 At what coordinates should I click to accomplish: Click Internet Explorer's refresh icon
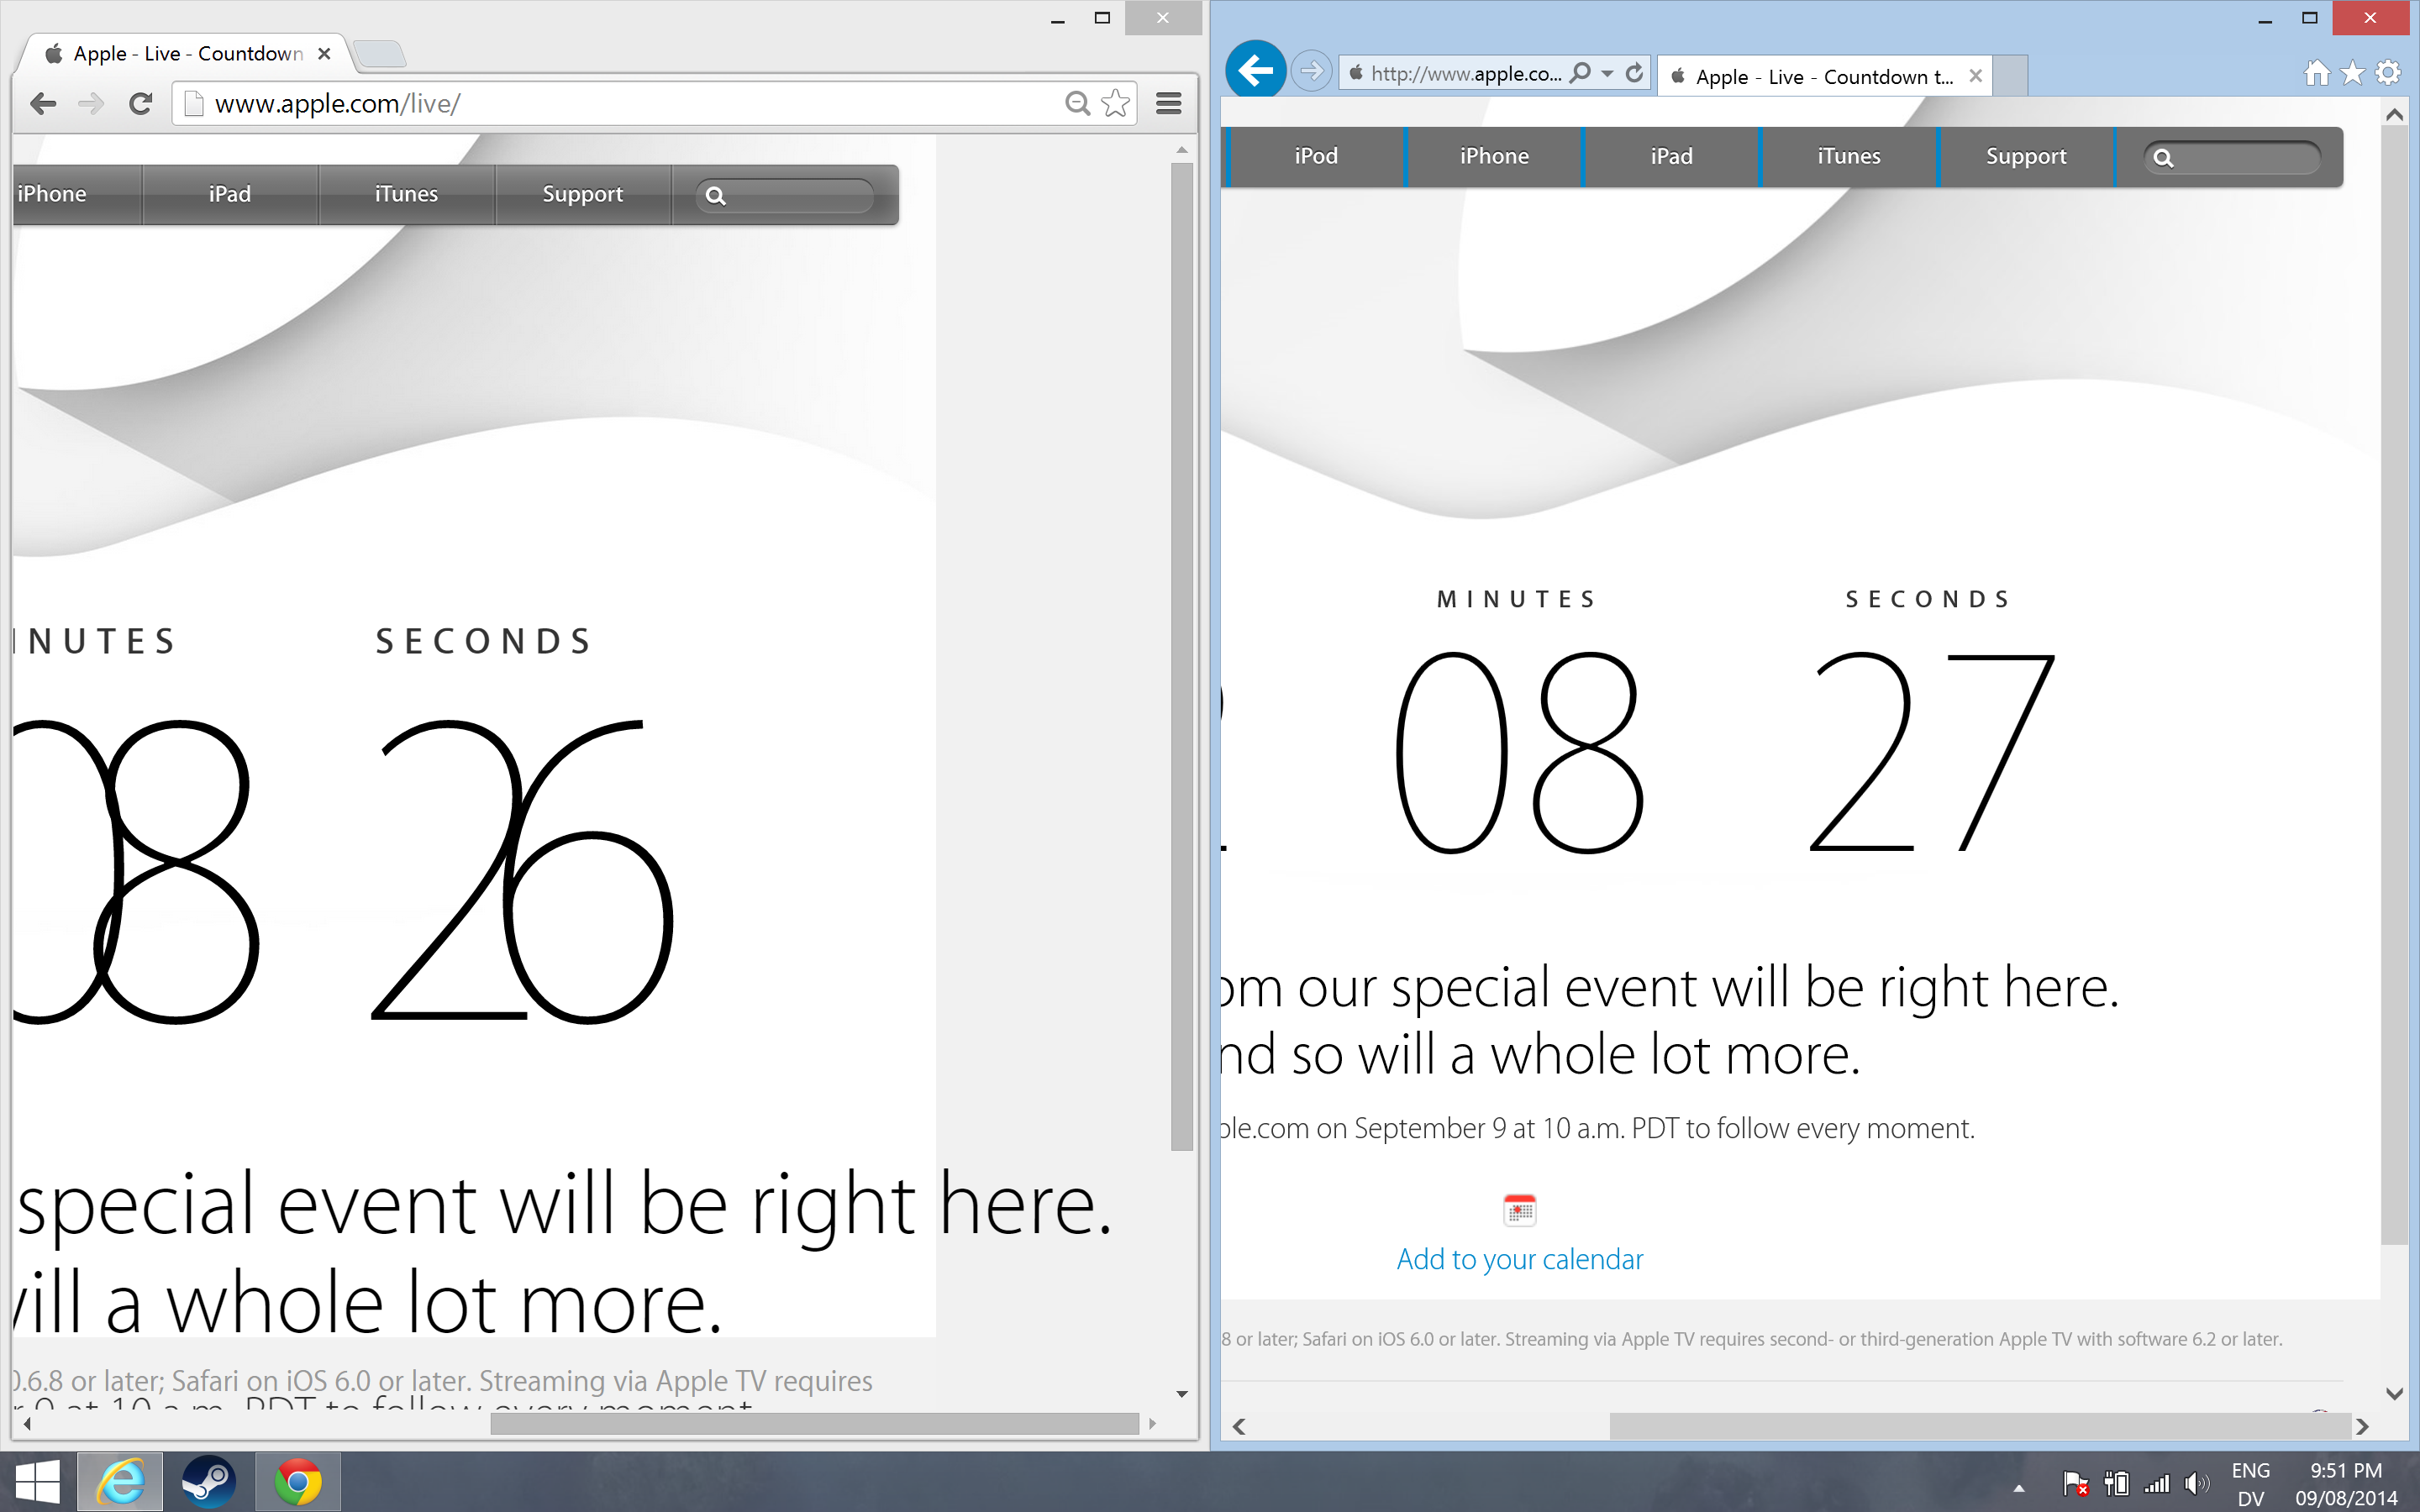[x=1634, y=73]
